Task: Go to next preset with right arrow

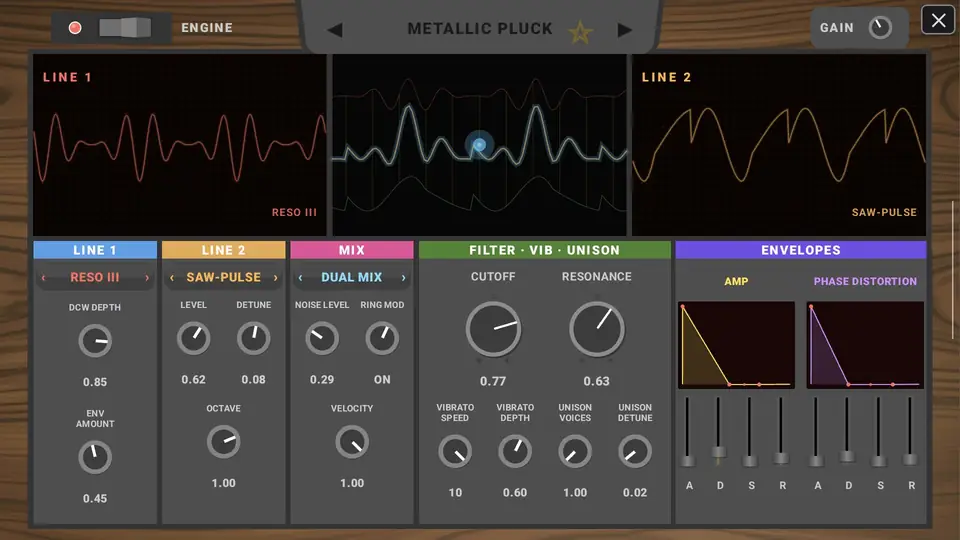Action: tap(624, 30)
